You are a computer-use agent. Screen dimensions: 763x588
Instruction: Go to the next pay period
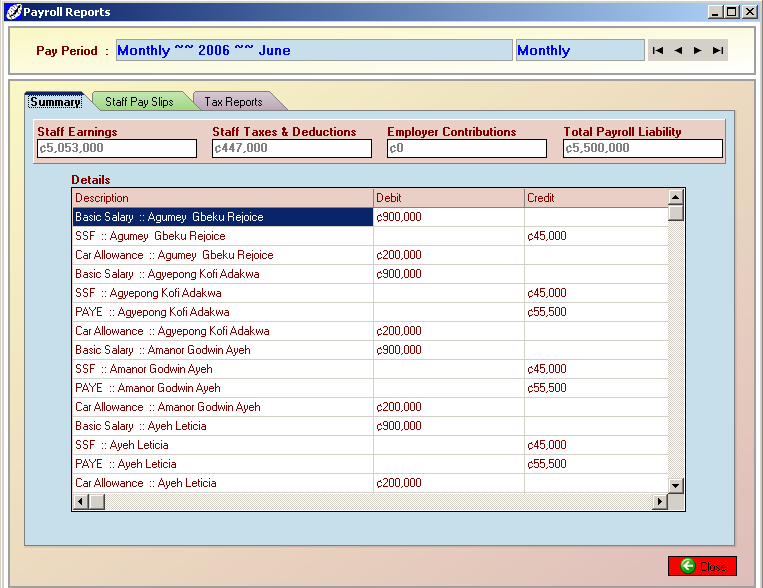click(x=697, y=50)
